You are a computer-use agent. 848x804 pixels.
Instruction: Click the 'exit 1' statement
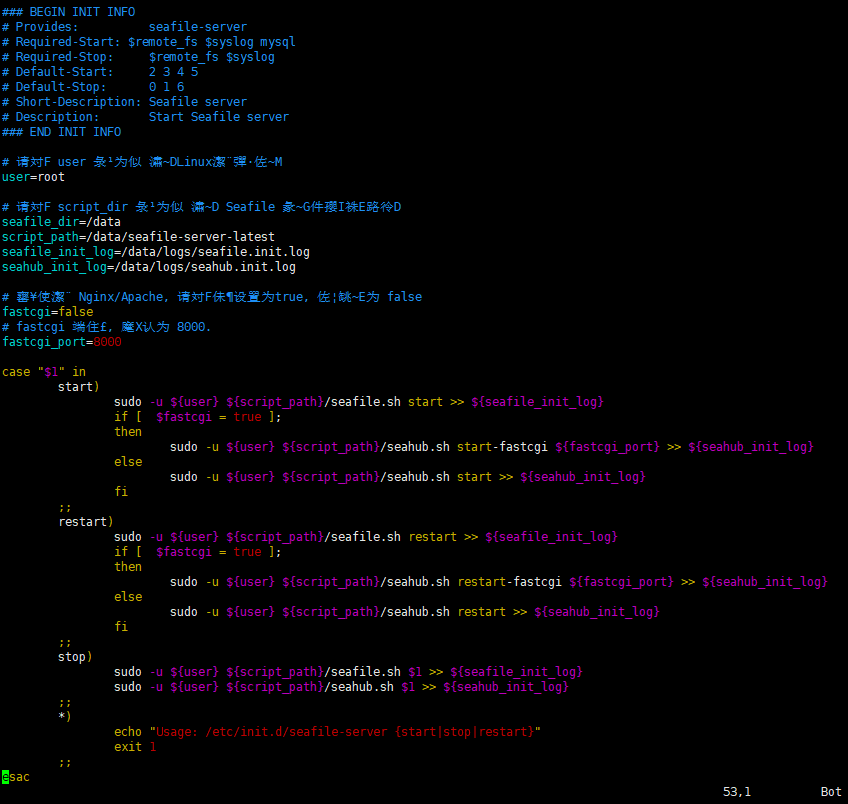(x=135, y=747)
